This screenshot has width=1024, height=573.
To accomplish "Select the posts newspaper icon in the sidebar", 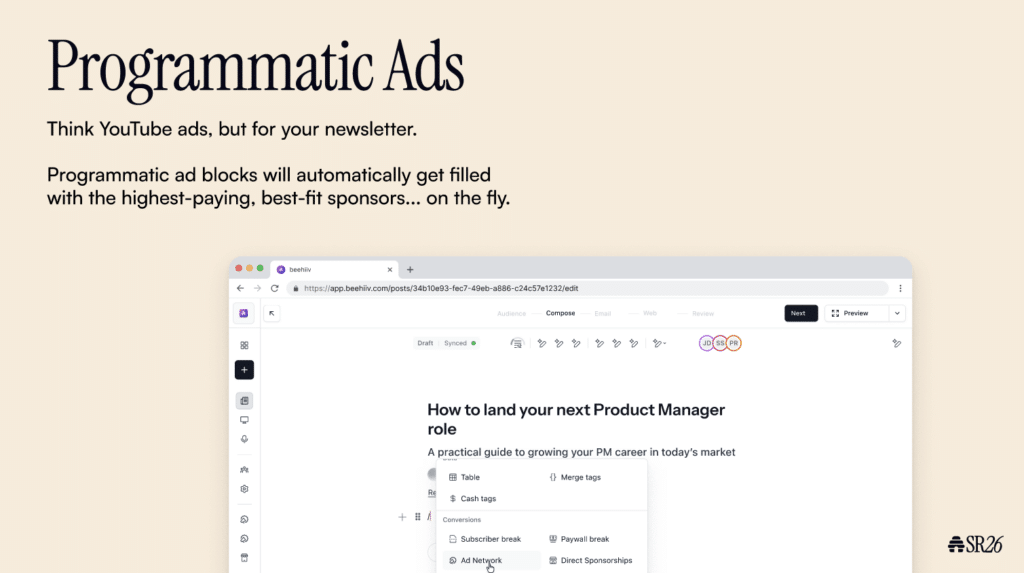I will (244, 401).
